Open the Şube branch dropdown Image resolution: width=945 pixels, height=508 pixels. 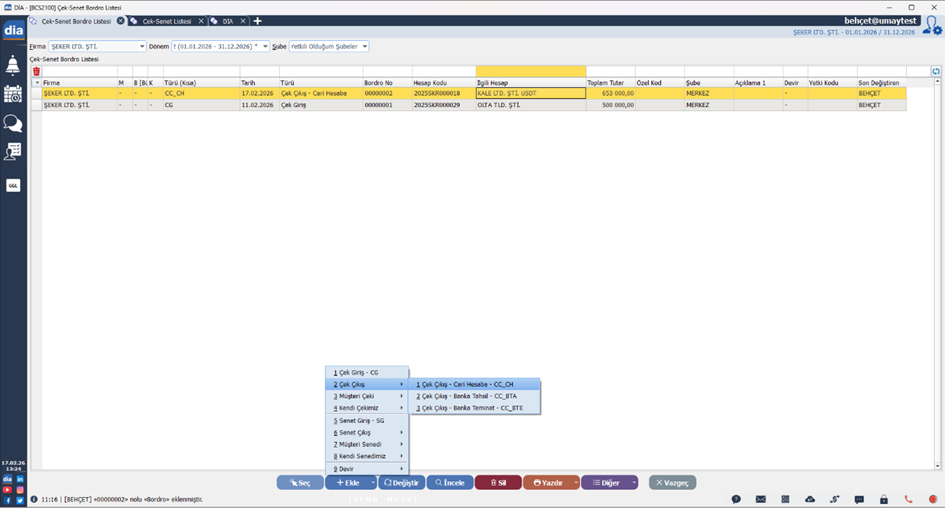click(364, 46)
